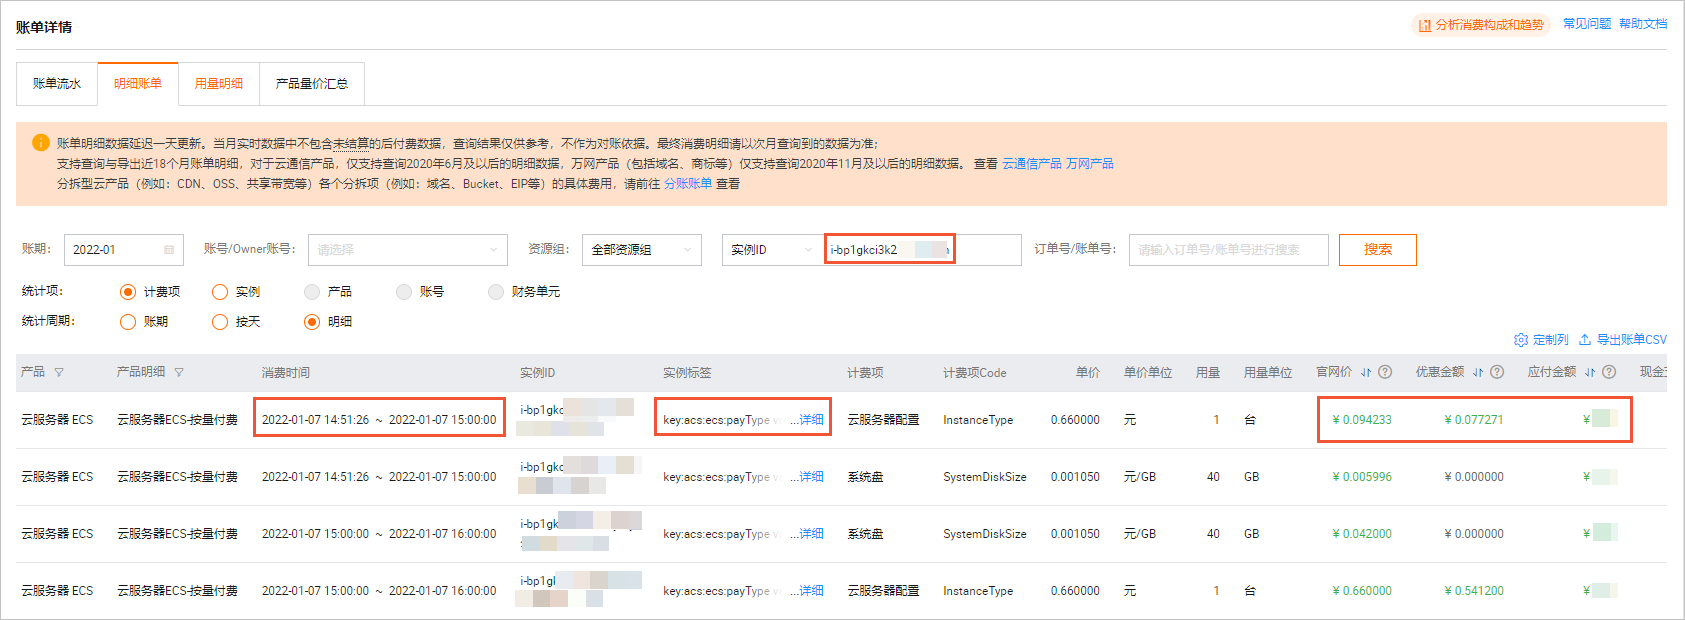1685x620 pixels.
Task: Open the 帮助文档 link
Action: pyautogui.click(x=1643, y=24)
